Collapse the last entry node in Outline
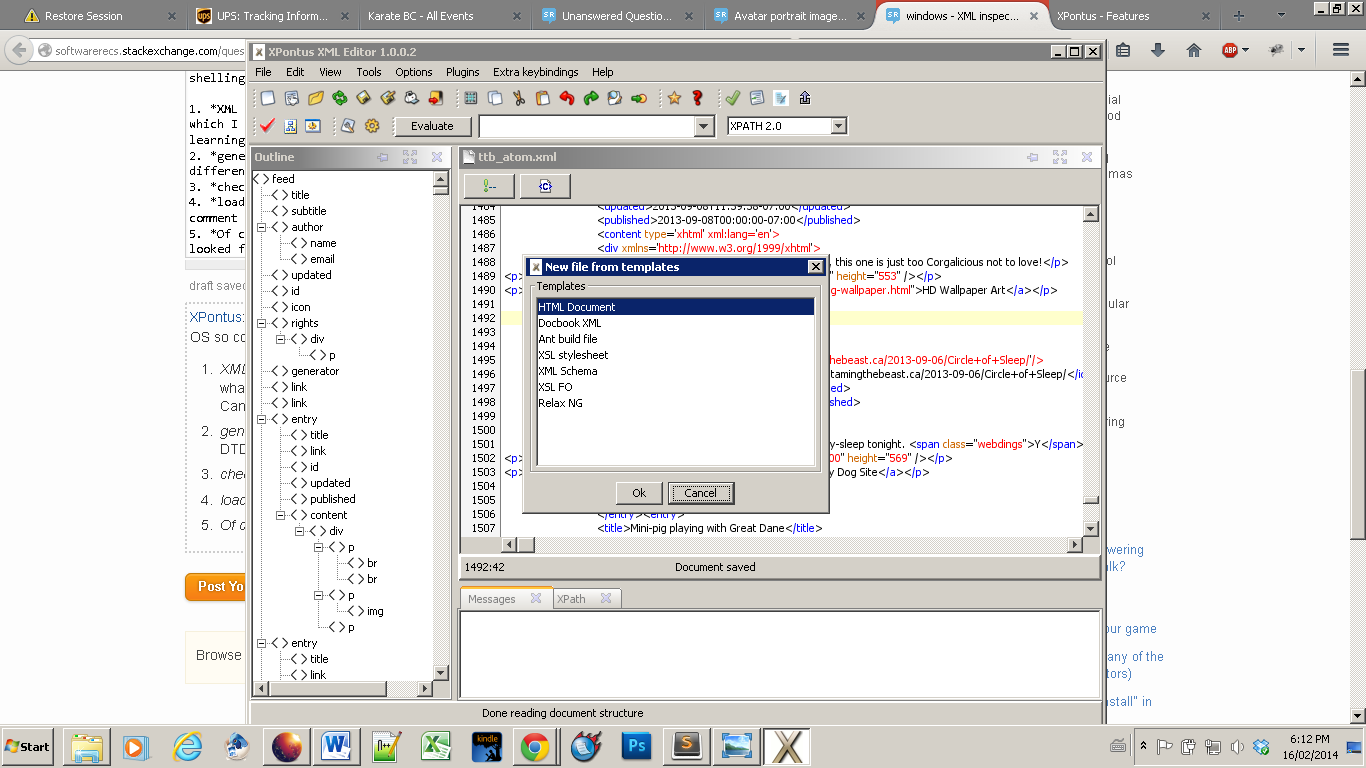1366x768 pixels. (x=261, y=643)
